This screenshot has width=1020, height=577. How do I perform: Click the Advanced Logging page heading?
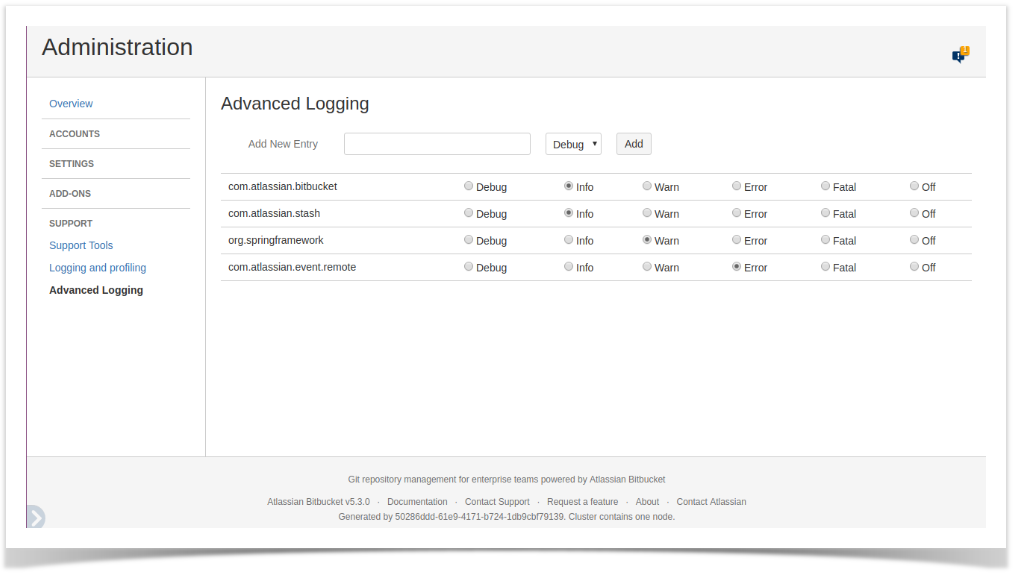[295, 103]
